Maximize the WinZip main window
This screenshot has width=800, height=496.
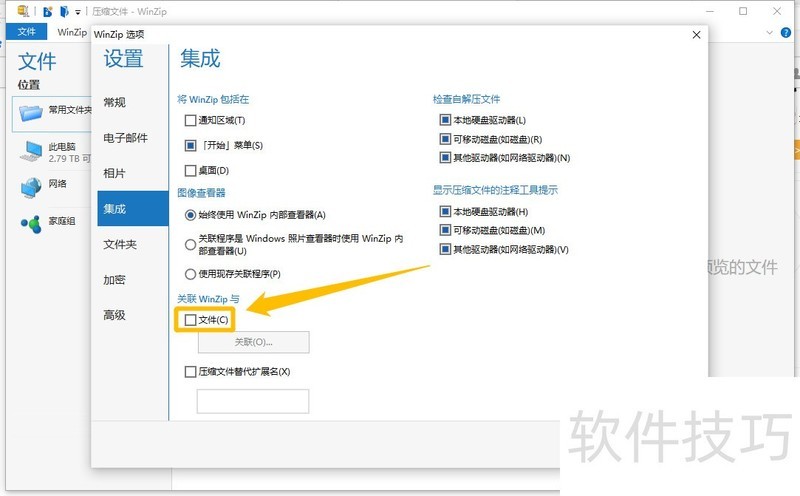(x=743, y=11)
